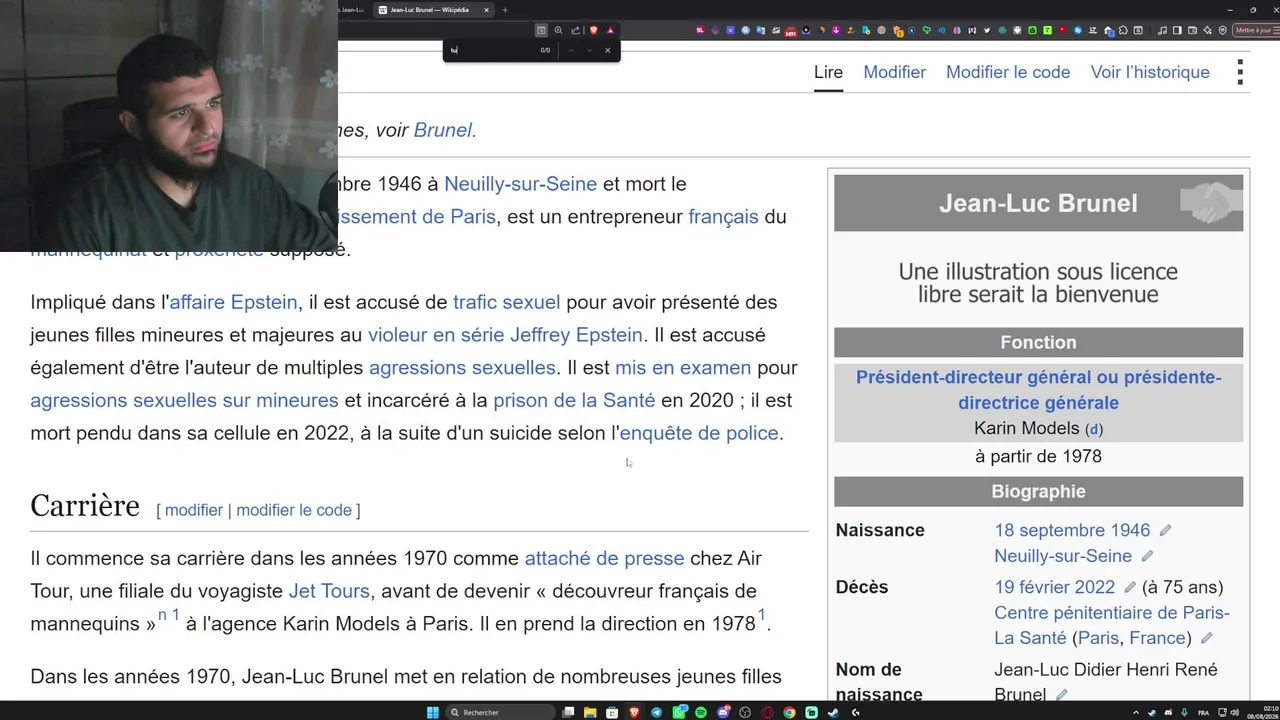
Task: Open the browser zoom magnifier icon
Action: [558, 30]
